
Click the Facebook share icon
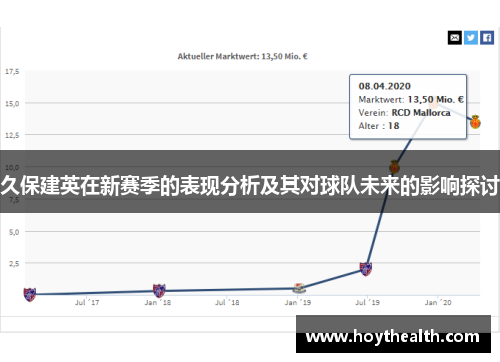487,38
